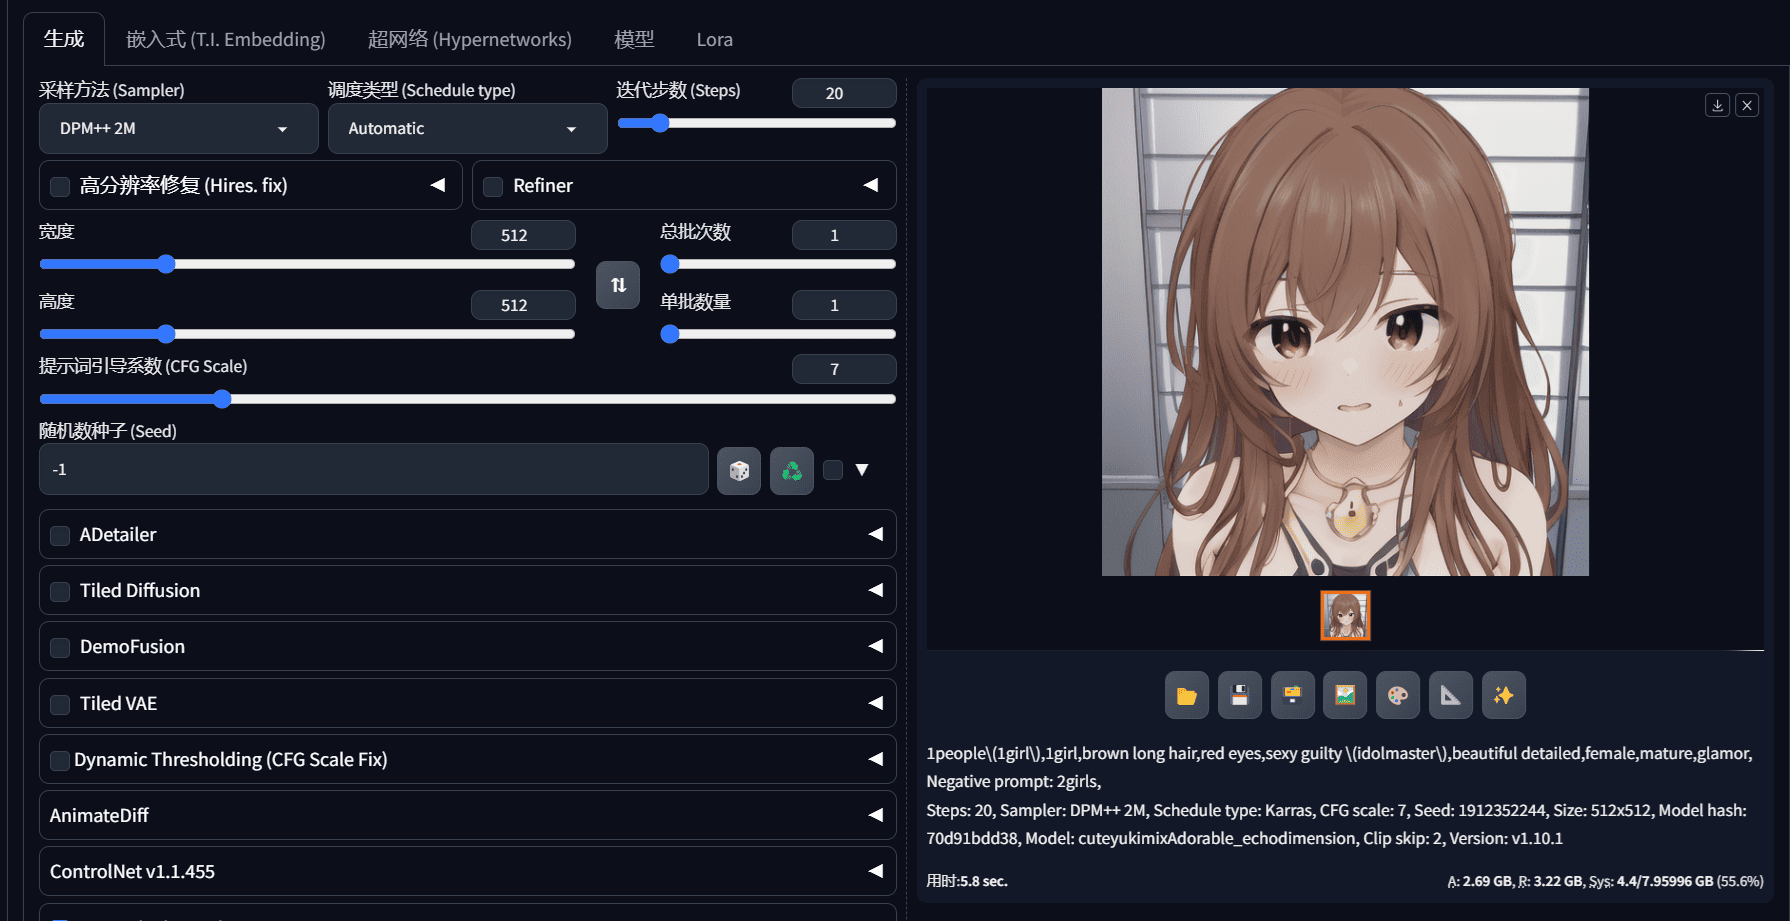Screen dimensions: 1790x921
Task: Click the CFG Scale slider handle
Action: tap(222, 399)
